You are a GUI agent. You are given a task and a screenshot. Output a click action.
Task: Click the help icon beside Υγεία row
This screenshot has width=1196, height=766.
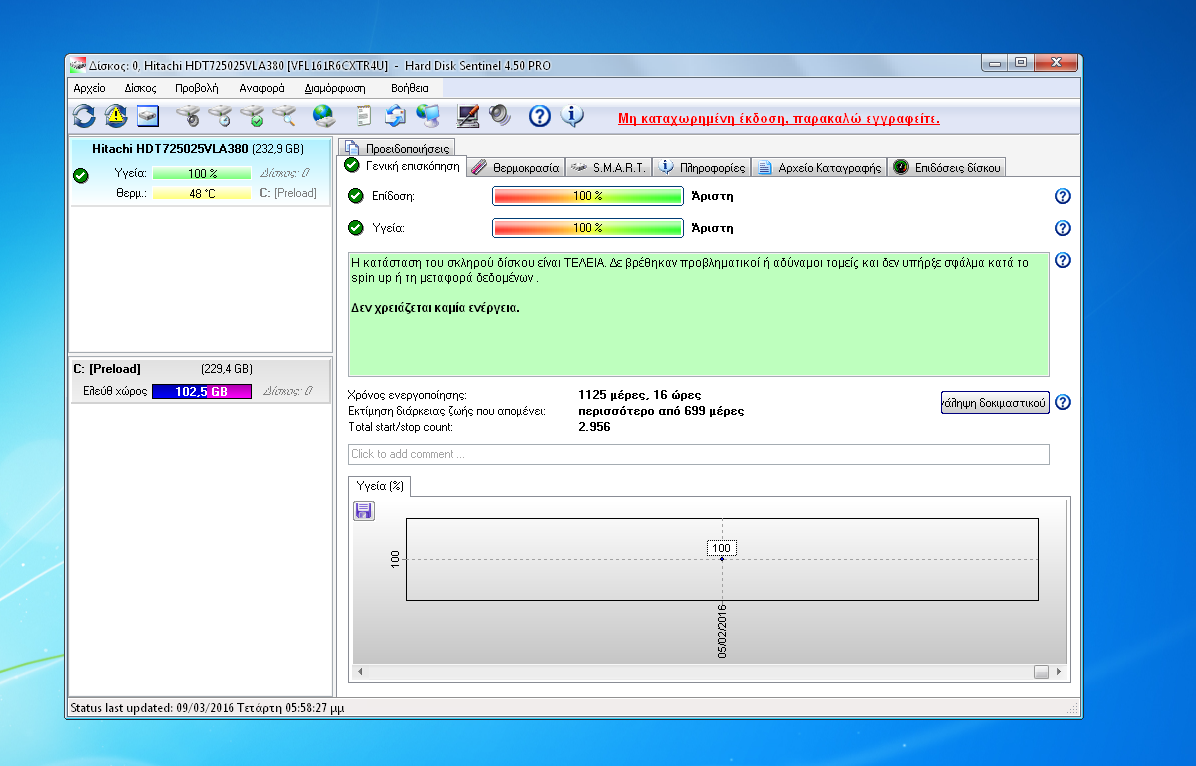pos(1063,228)
